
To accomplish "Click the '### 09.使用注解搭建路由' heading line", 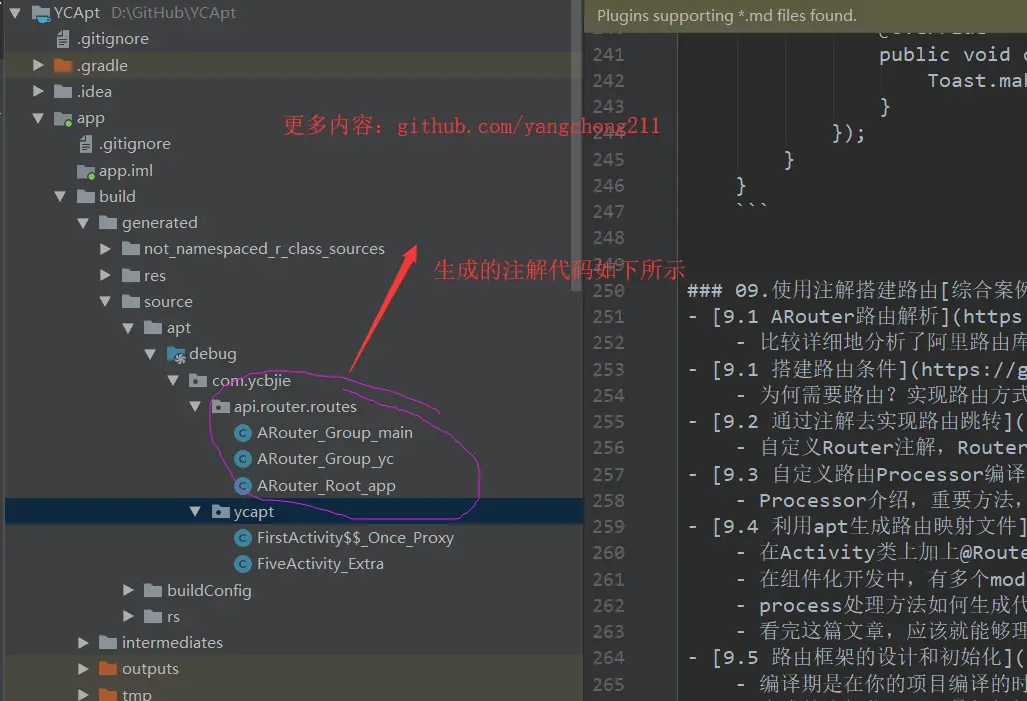I will [857, 290].
